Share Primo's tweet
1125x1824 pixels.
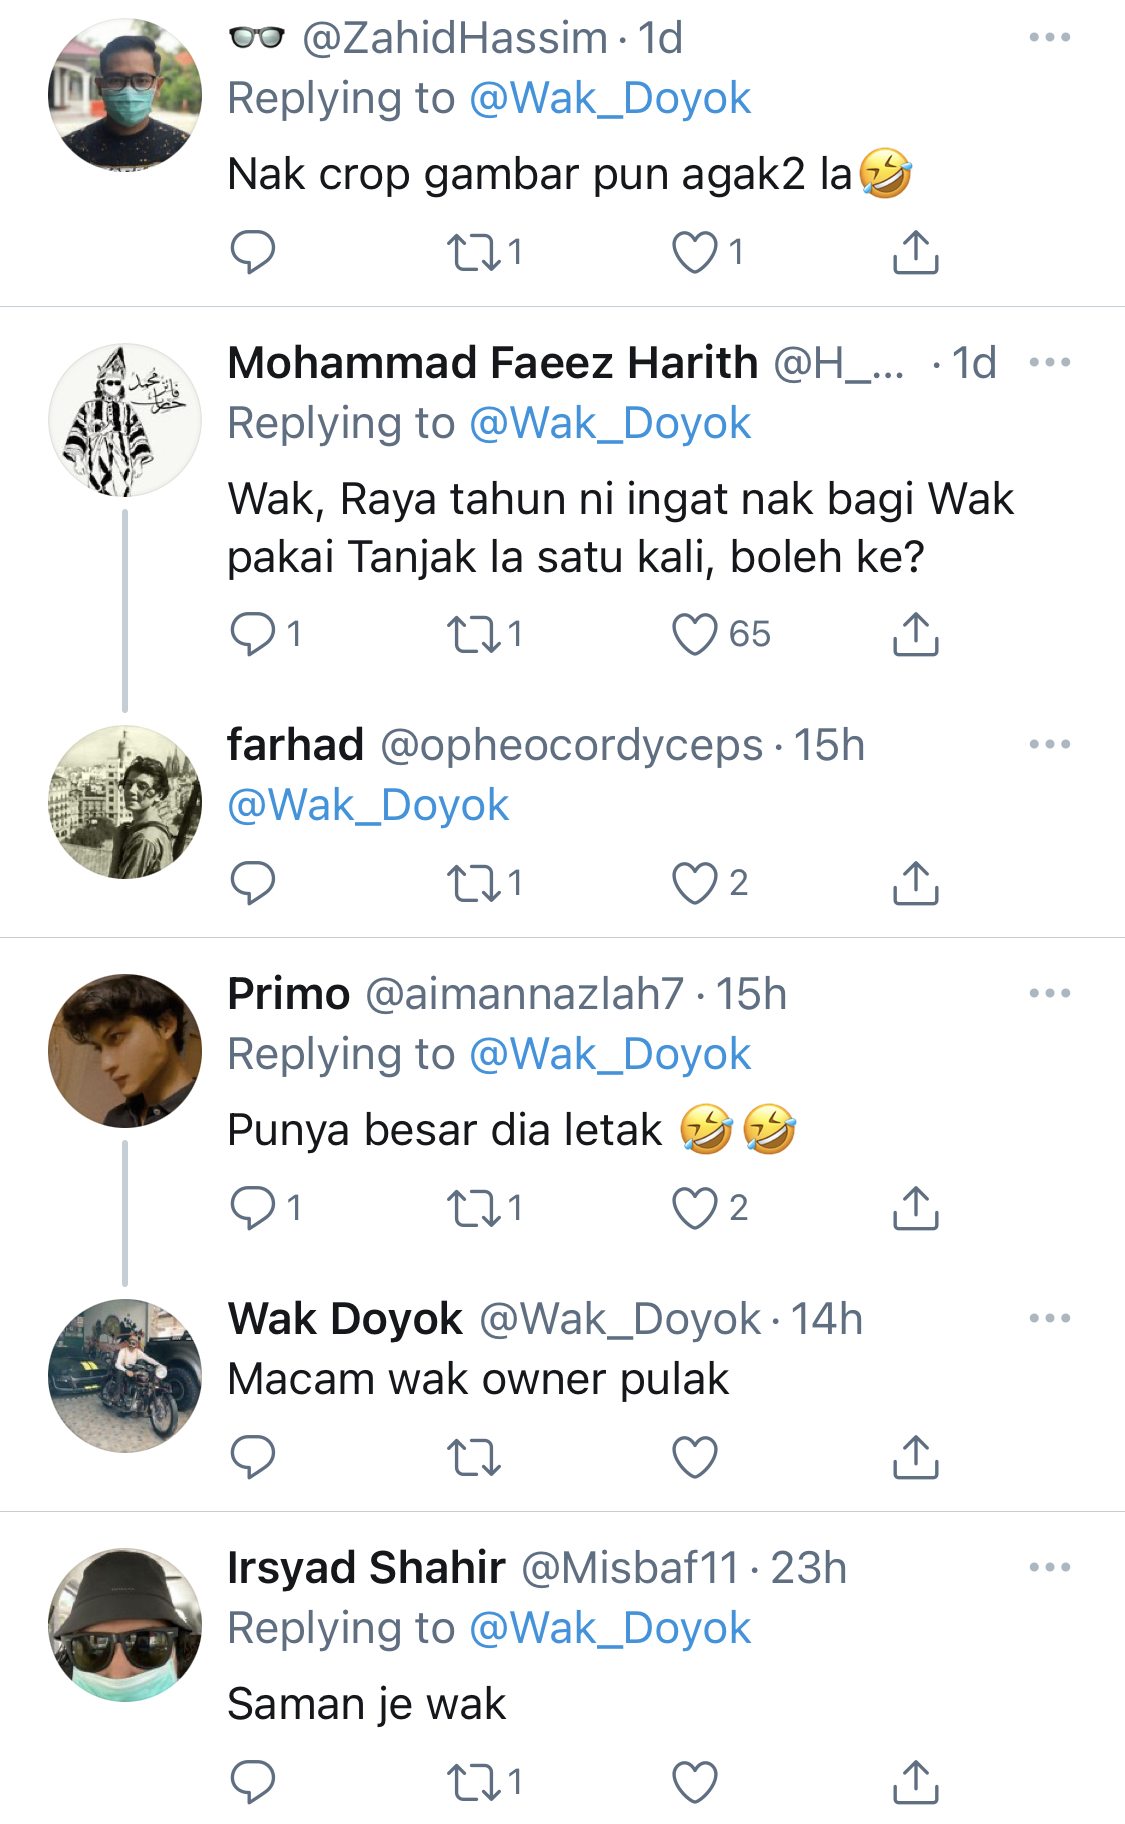pyautogui.click(x=915, y=1208)
